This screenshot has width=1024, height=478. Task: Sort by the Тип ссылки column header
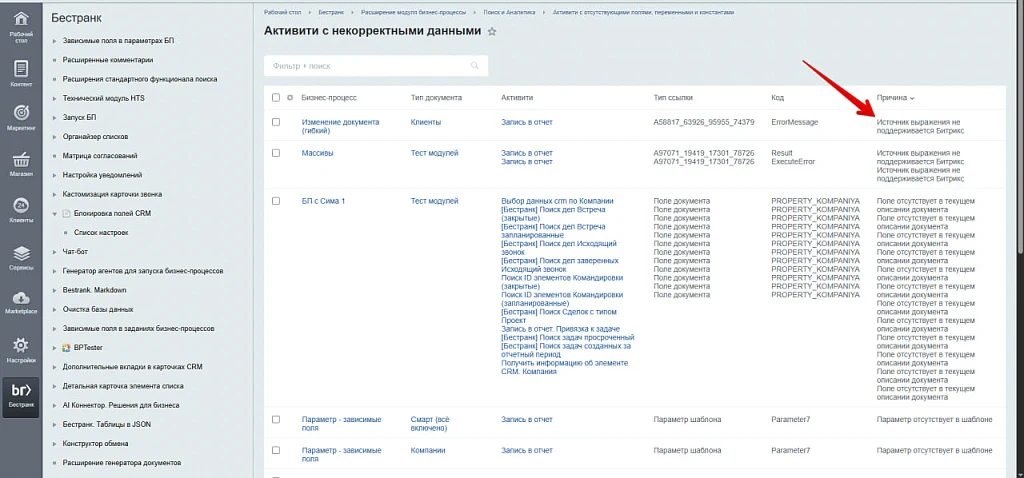pyautogui.click(x=673, y=97)
